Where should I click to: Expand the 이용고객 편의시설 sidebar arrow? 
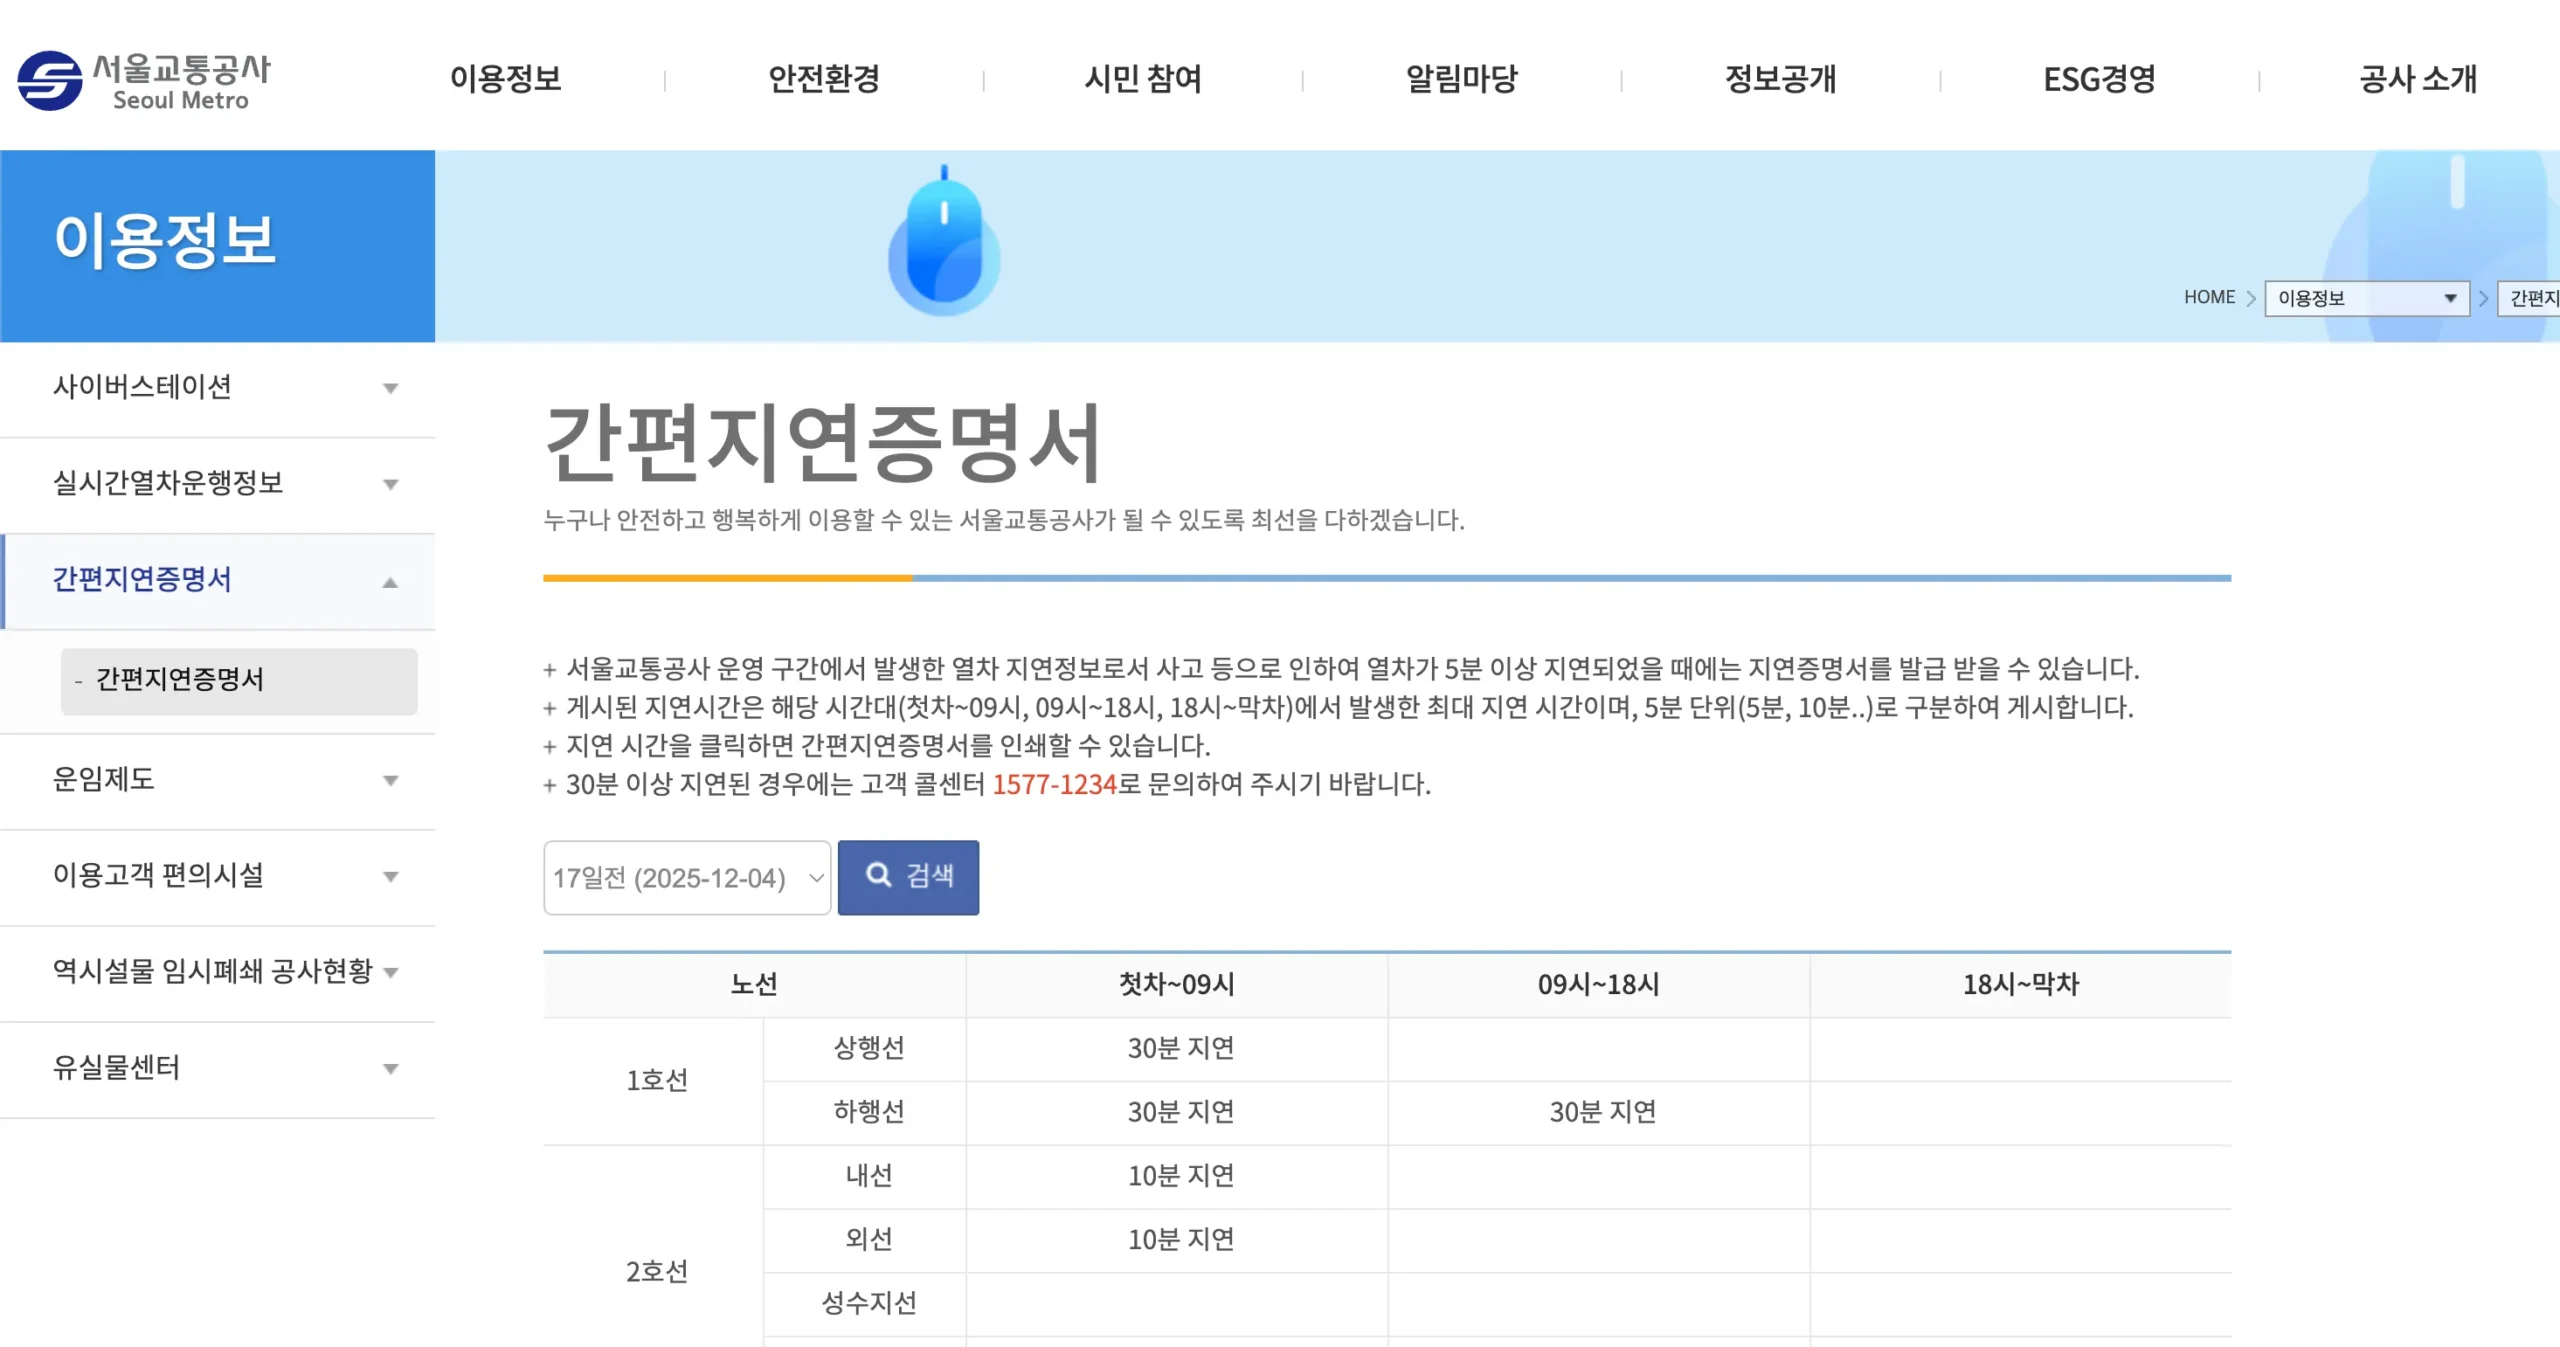point(390,877)
